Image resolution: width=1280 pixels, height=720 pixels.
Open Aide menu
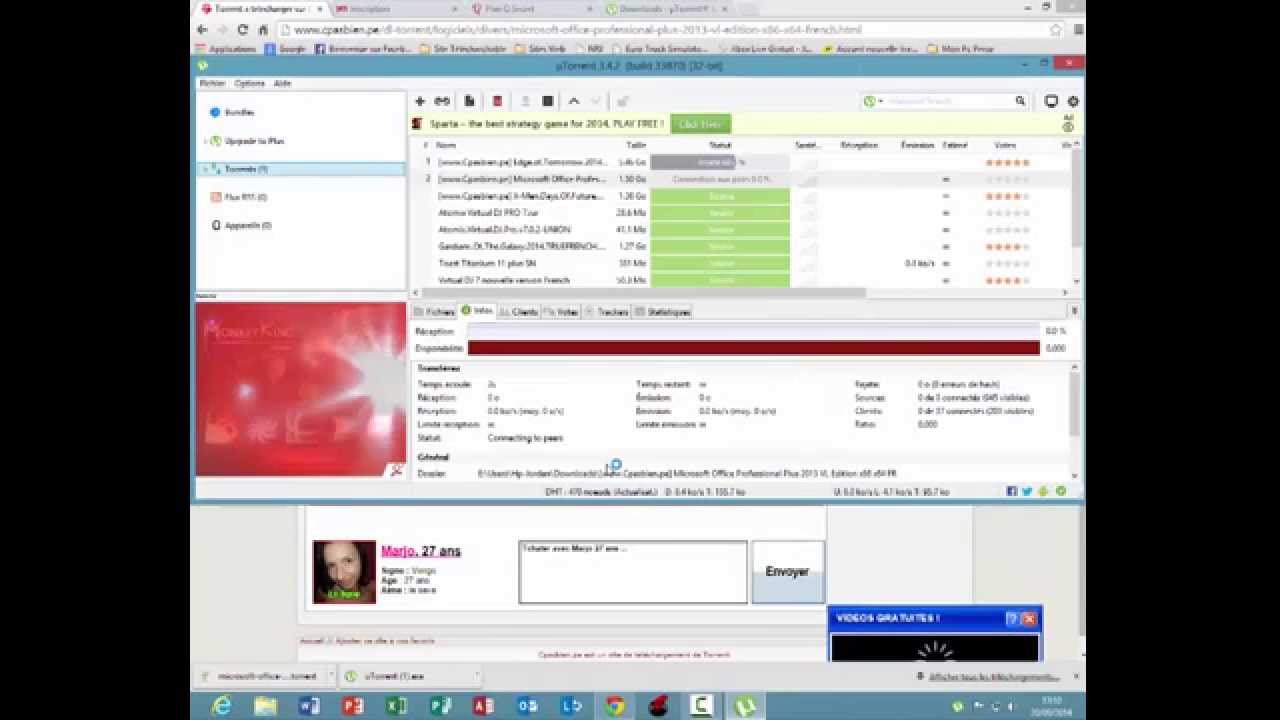282,83
